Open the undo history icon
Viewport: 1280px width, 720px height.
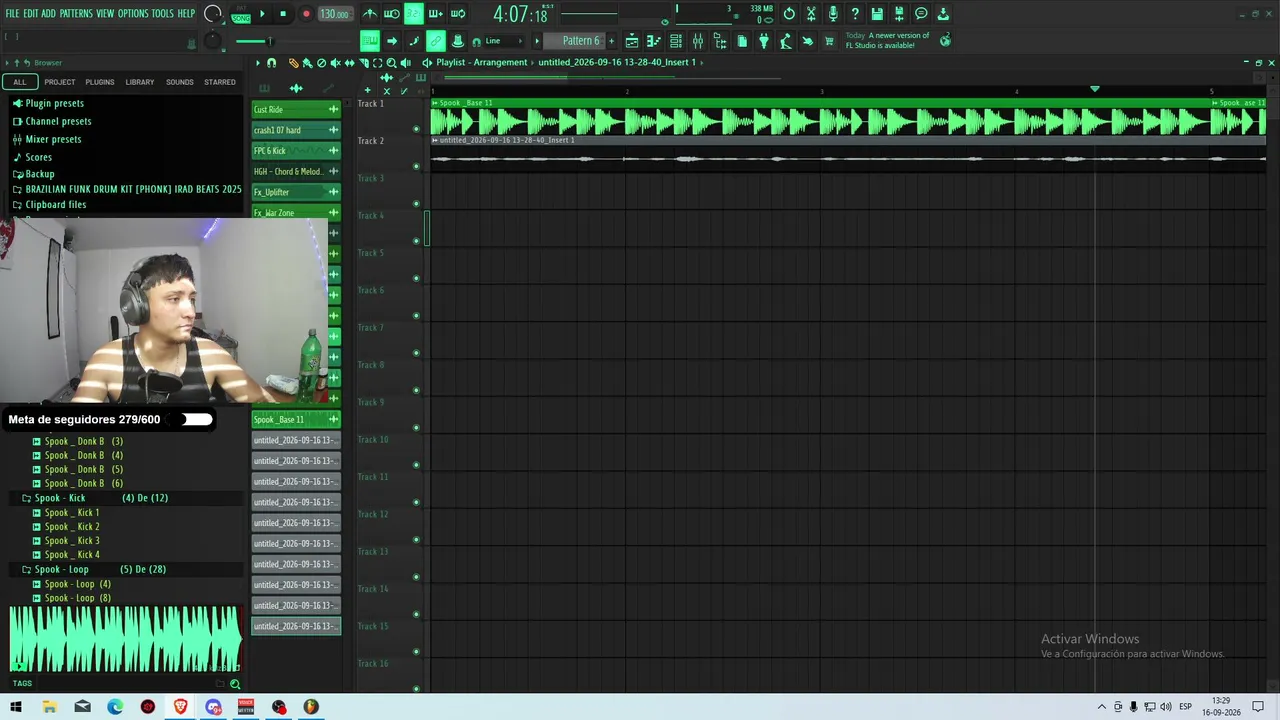tap(790, 14)
